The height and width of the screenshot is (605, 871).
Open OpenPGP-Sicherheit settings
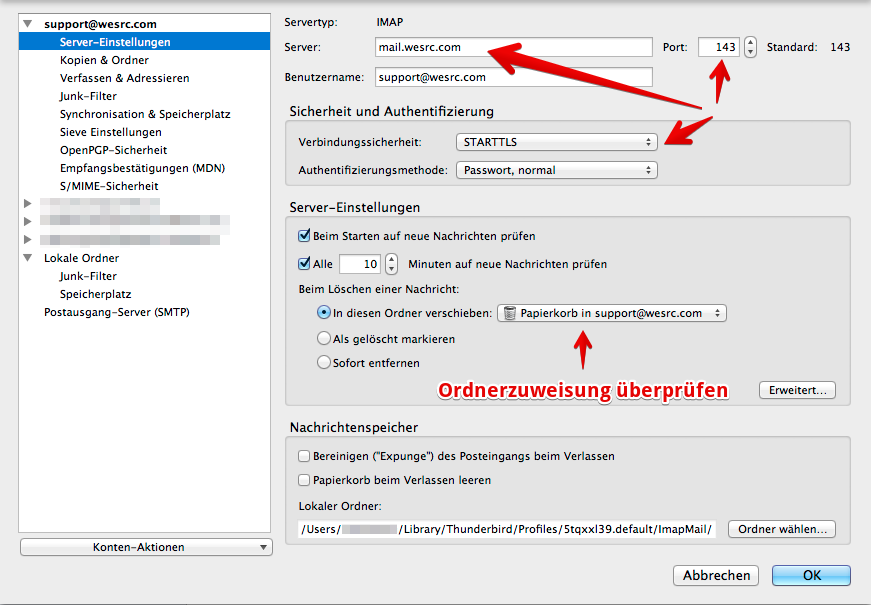(113, 150)
